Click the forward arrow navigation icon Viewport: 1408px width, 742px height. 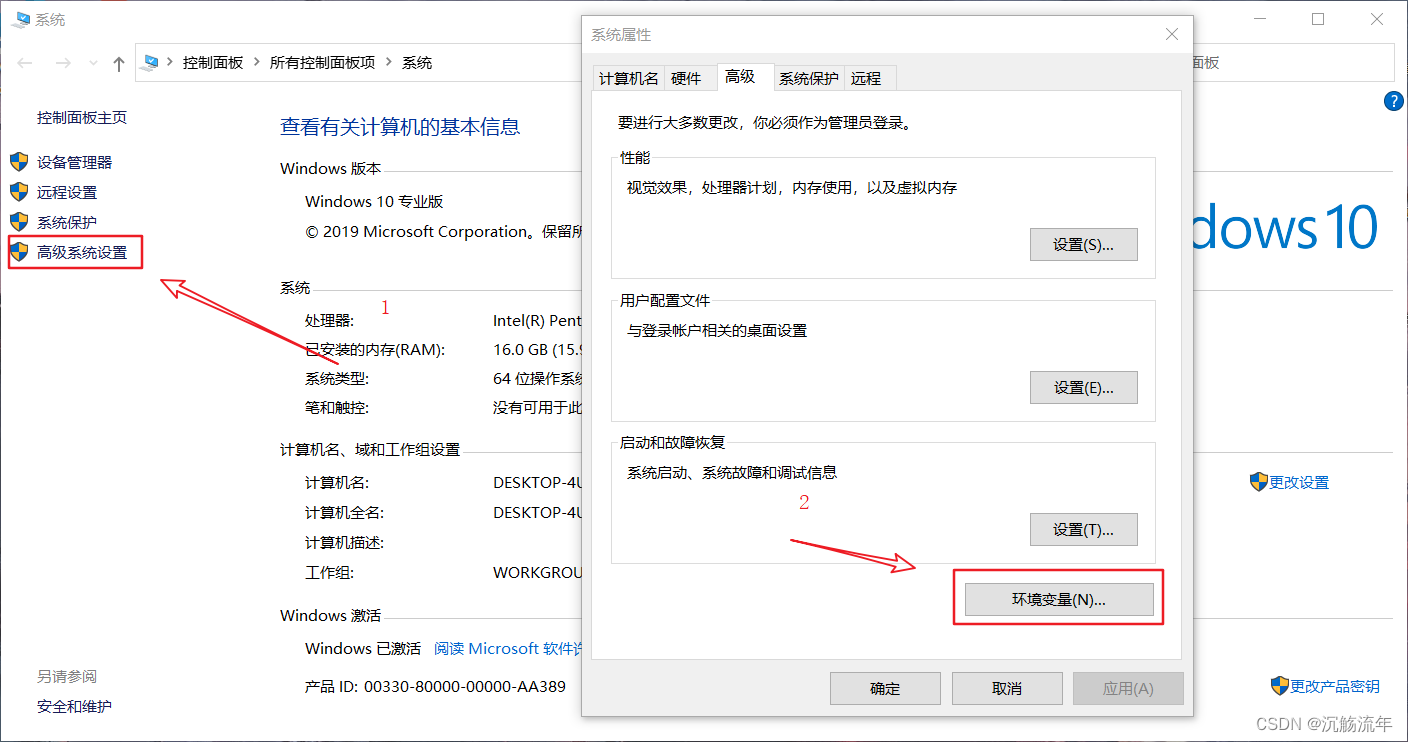tap(62, 63)
